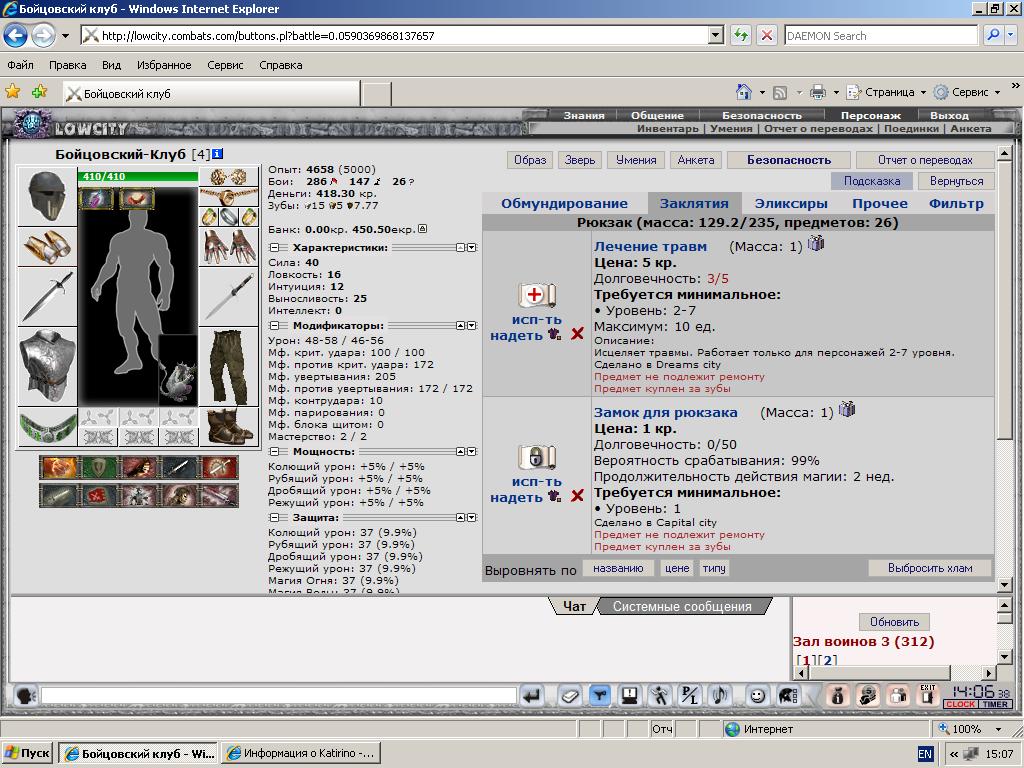
Task: Click the Лечение травм item link
Action: (x=650, y=247)
